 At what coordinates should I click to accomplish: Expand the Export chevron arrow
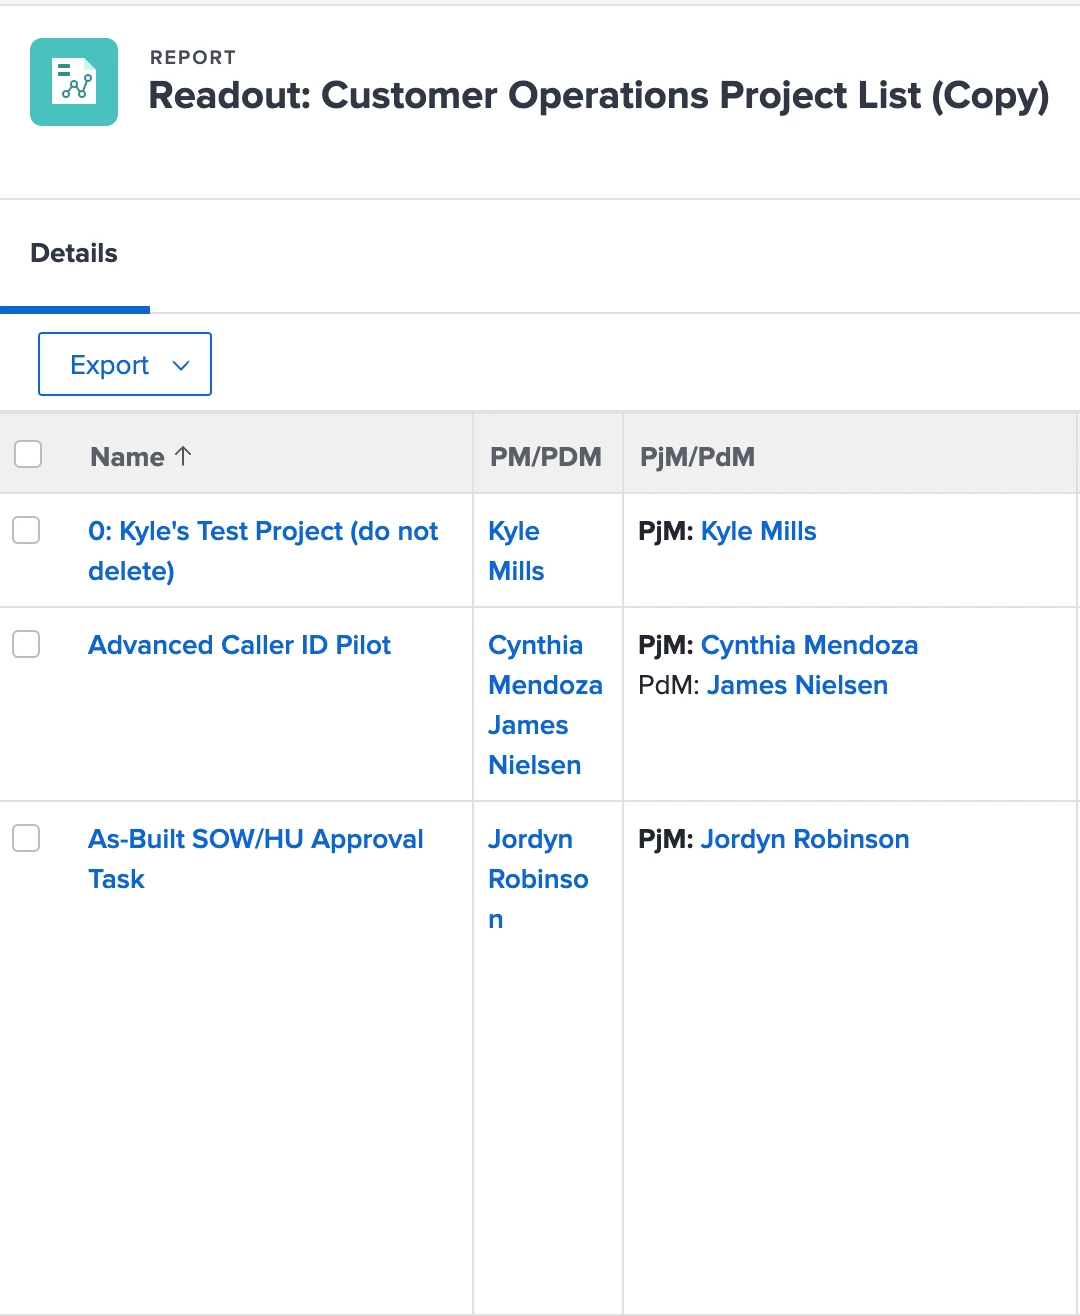(x=181, y=365)
